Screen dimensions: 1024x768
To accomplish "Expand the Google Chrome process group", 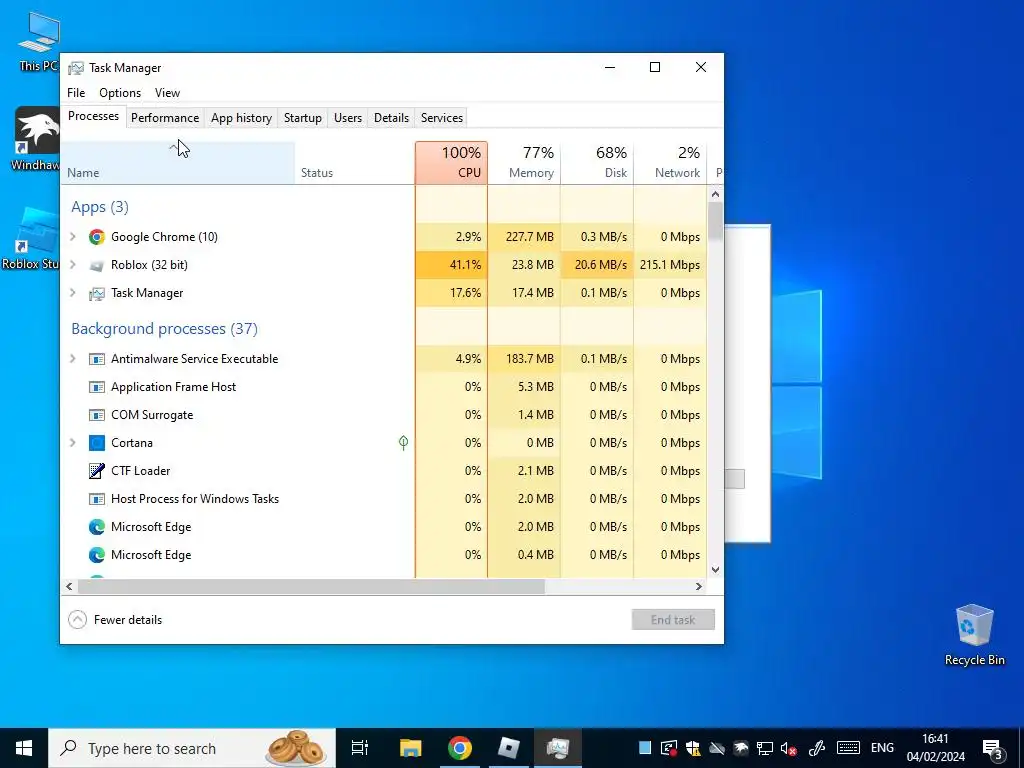I will [73, 237].
